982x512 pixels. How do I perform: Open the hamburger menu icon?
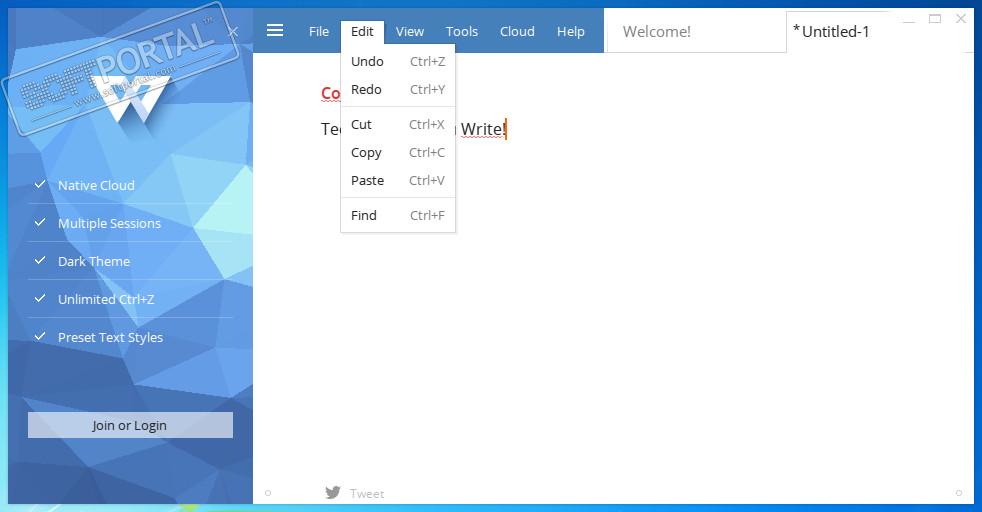[x=275, y=30]
